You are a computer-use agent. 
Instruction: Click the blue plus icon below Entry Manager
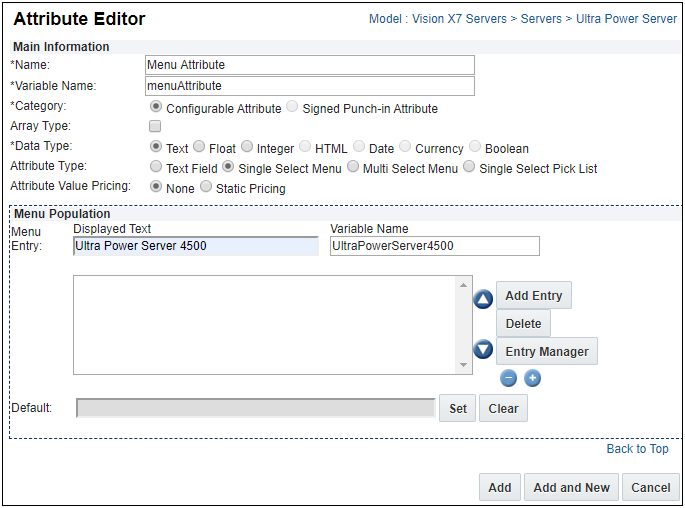(533, 378)
